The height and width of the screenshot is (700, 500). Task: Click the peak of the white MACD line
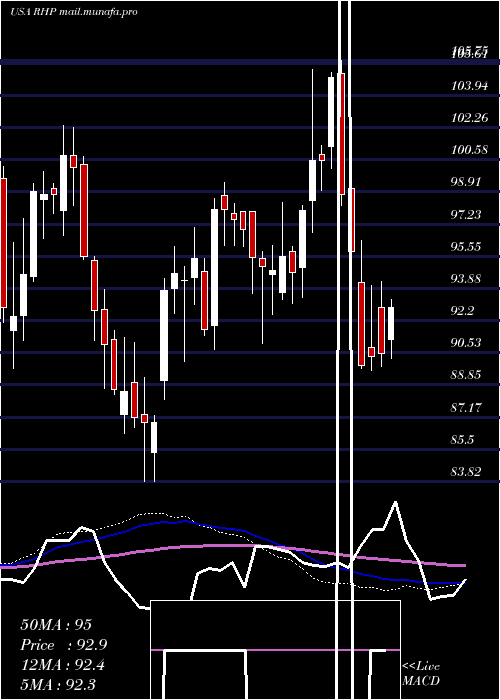pos(395,502)
